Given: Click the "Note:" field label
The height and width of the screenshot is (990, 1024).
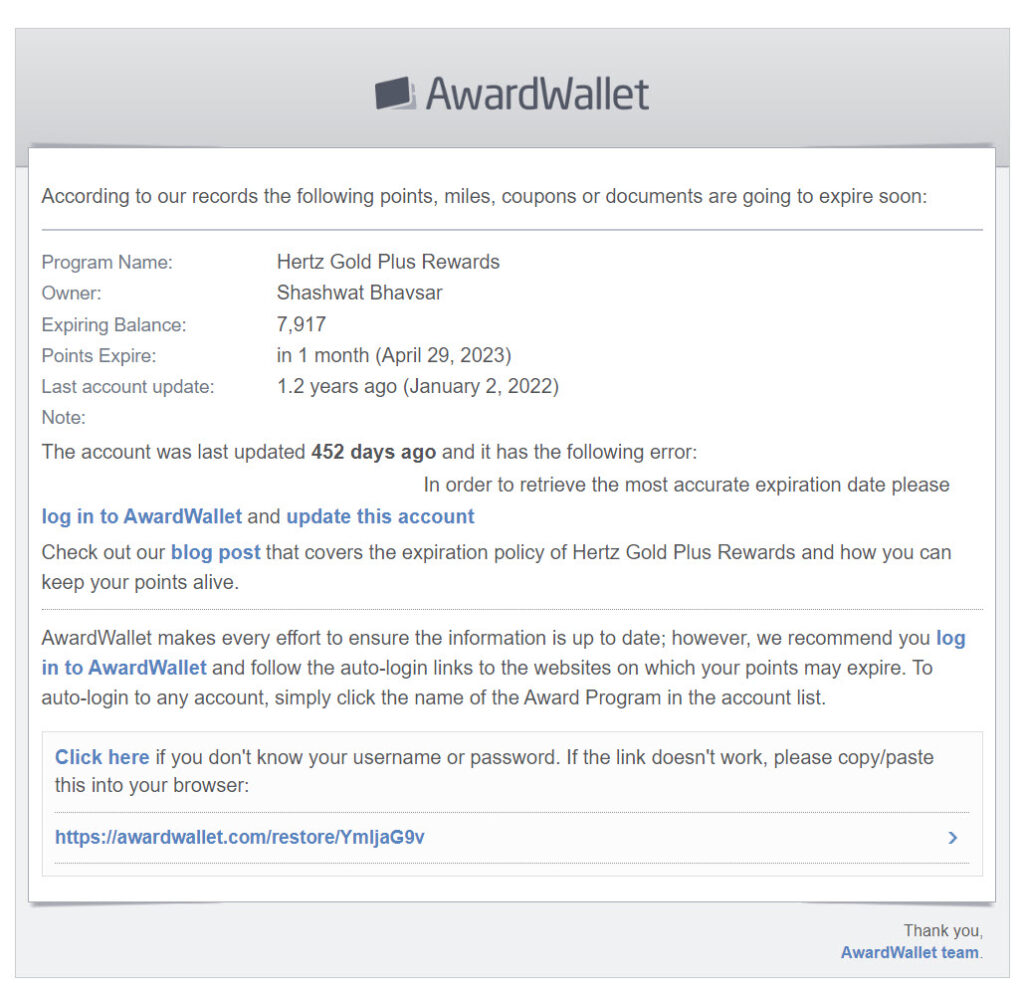Looking at the screenshot, I should (x=64, y=418).
